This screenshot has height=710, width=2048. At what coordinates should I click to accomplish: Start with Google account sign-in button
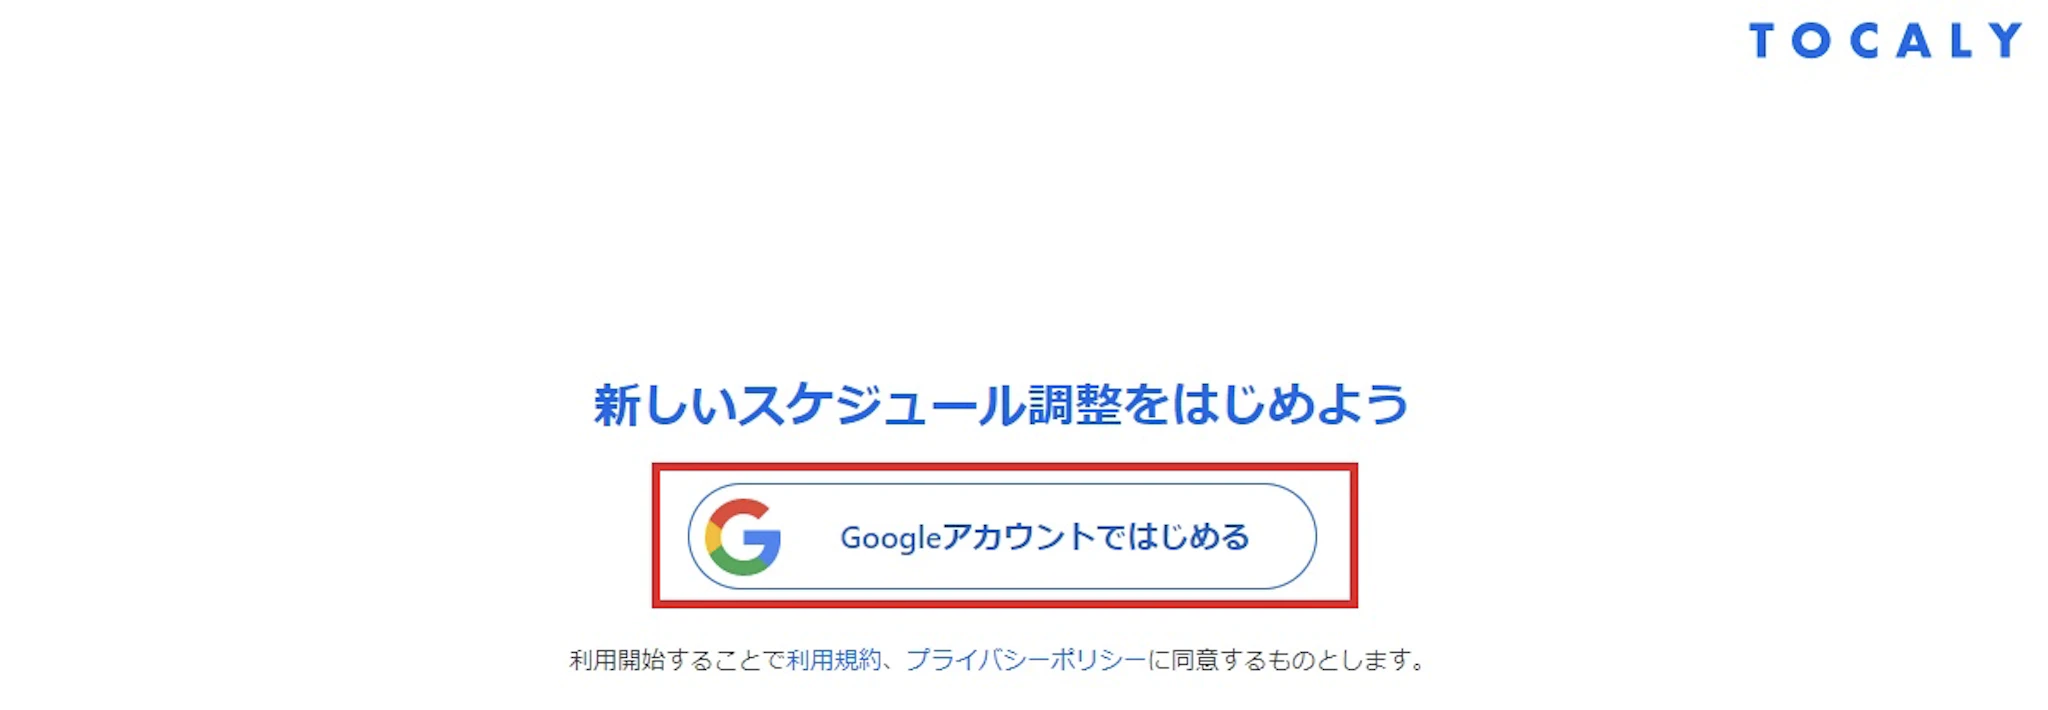[1002, 537]
